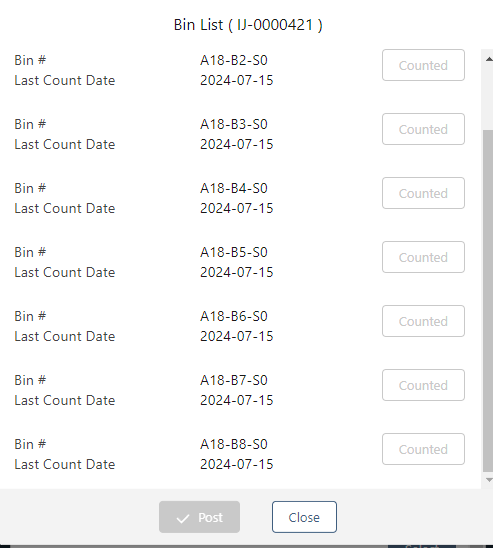Click Last Count Date label for A18-B3-S0
Image resolution: width=493 pixels, height=548 pixels.
(x=65, y=144)
